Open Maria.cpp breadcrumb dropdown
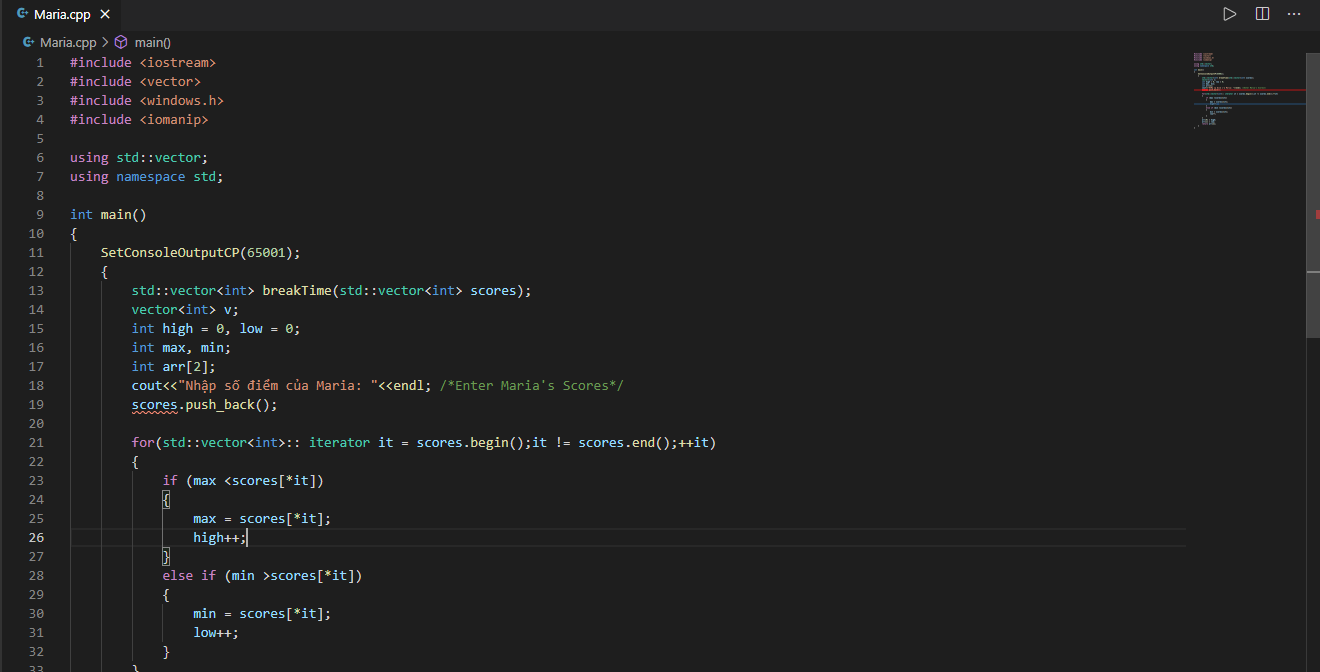The width and height of the screenshot is (1320, 672). tap(68, 42)
